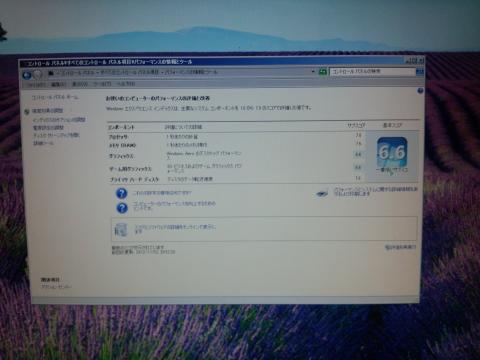Click the subscore column header
Screen dimensions: 480x360
click(356, 125)
